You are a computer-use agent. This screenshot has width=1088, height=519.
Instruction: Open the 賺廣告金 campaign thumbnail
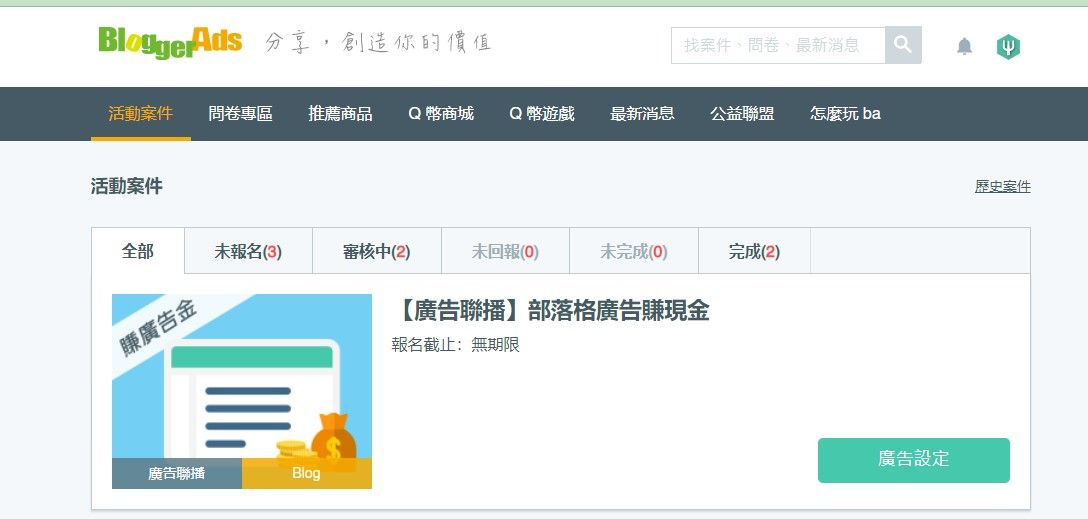(x=241, y=391)
